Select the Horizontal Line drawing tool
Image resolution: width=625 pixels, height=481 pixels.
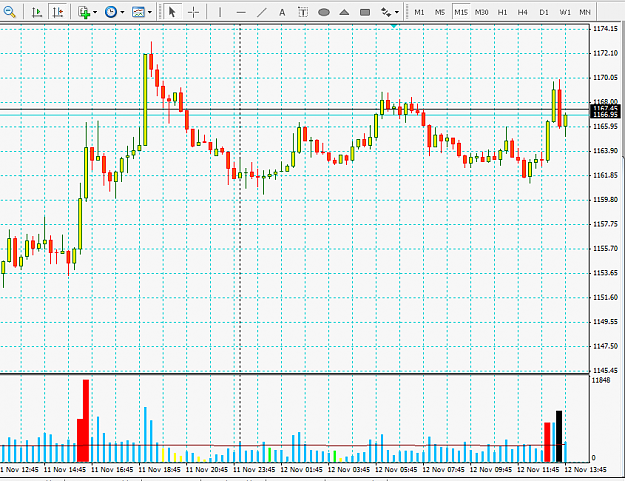241,12
